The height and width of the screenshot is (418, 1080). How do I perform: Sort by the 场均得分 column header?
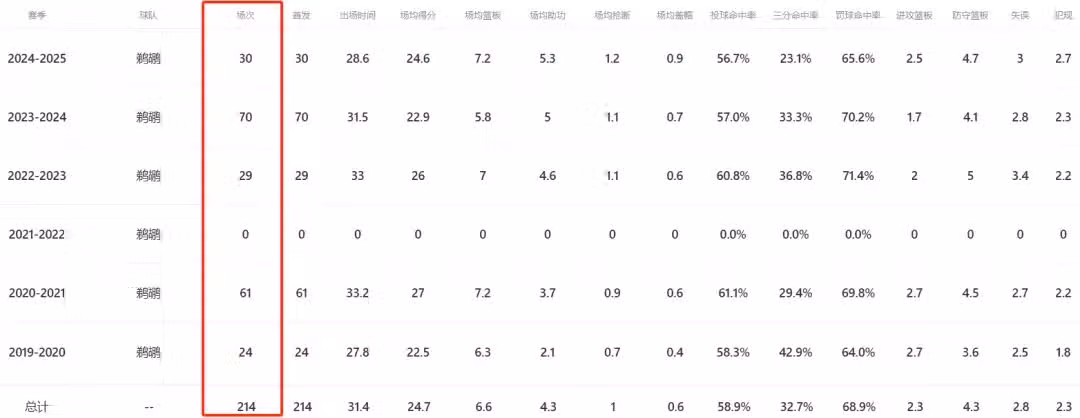(x=418, y=17)
